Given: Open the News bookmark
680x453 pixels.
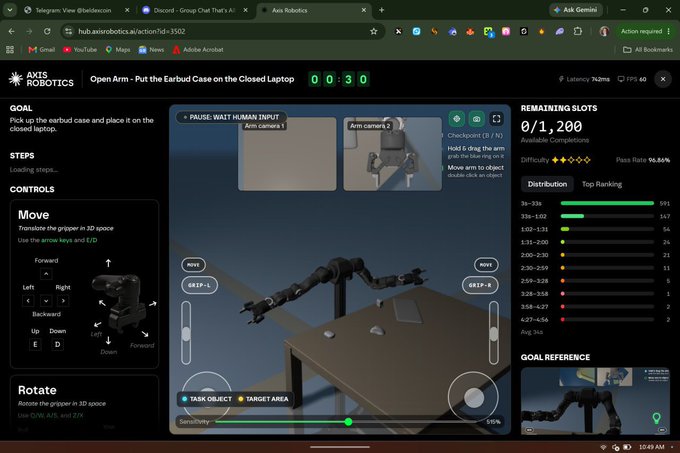Looking at the screenshot, I should click(x=151, y=49).
